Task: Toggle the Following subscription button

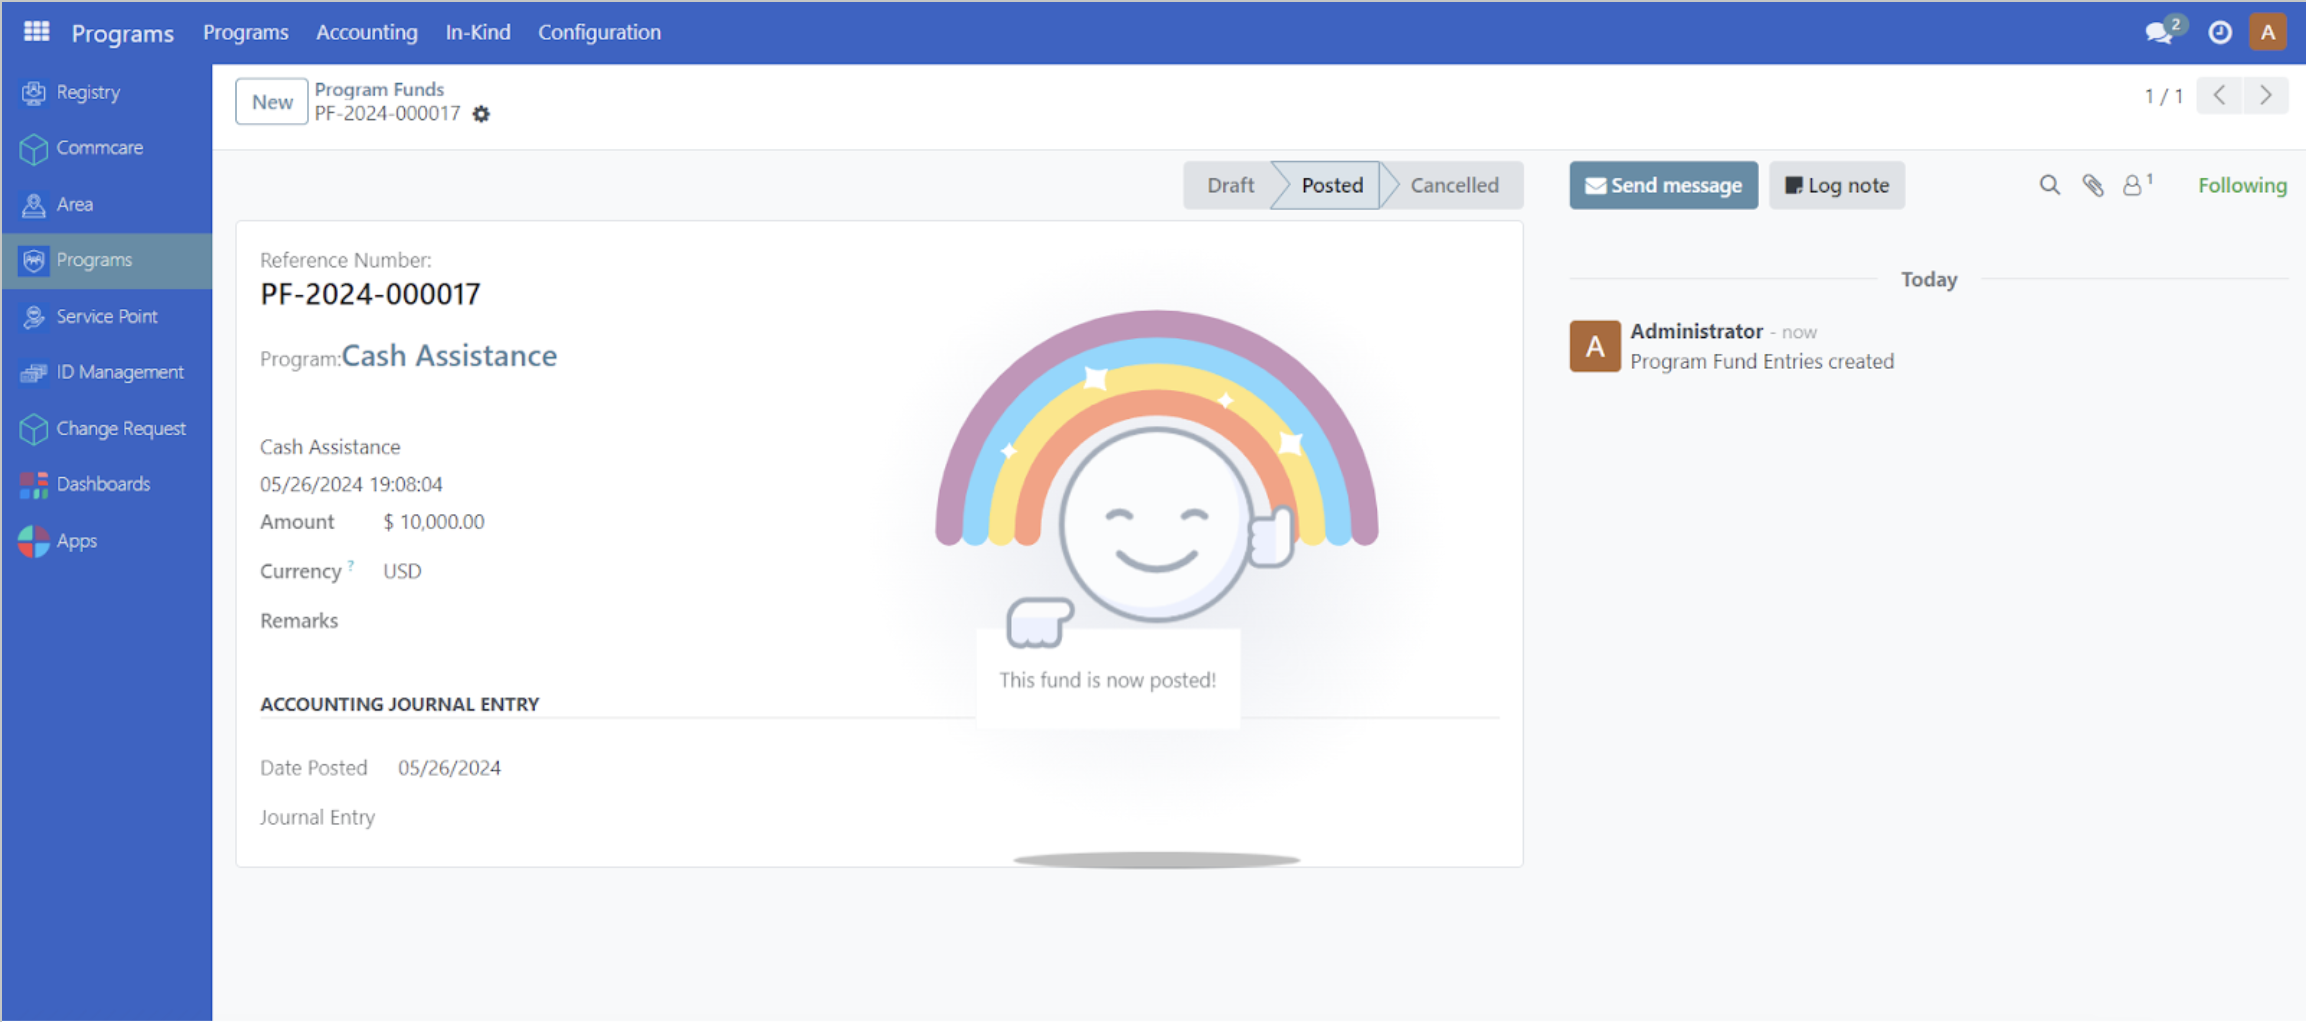Action: pyautogui.click(x=2241, y=185)
